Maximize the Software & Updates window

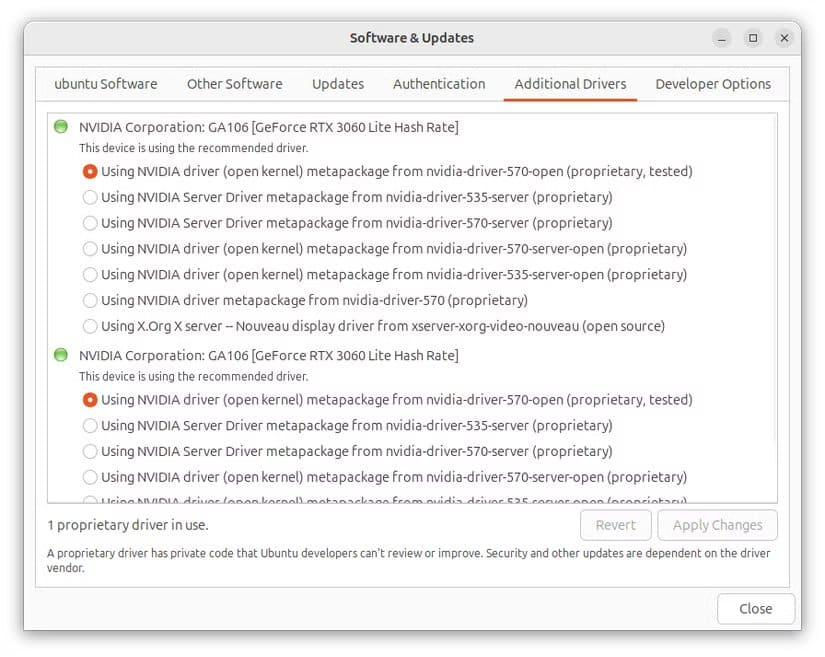pos(753,38)
